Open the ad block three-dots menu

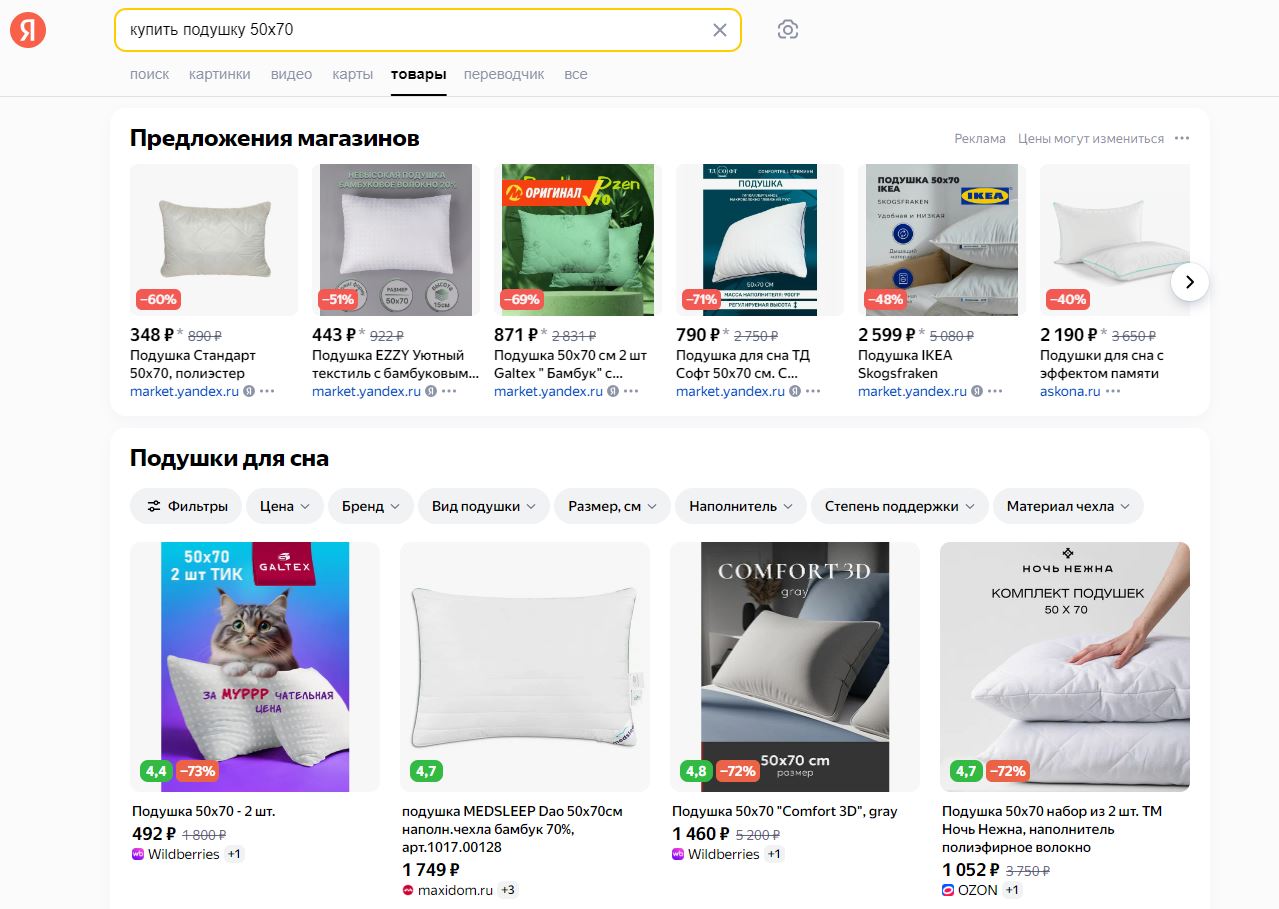click(x=1182, y=138)
